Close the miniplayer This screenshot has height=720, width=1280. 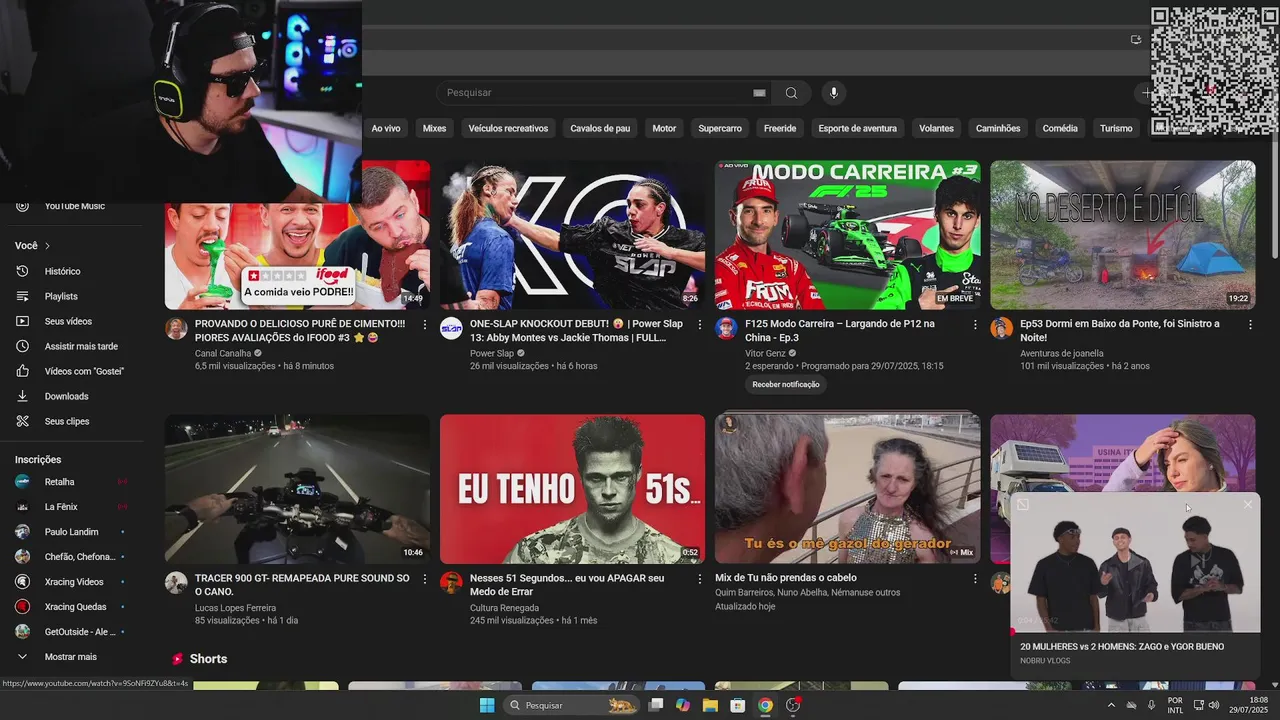coord(1247,505)
